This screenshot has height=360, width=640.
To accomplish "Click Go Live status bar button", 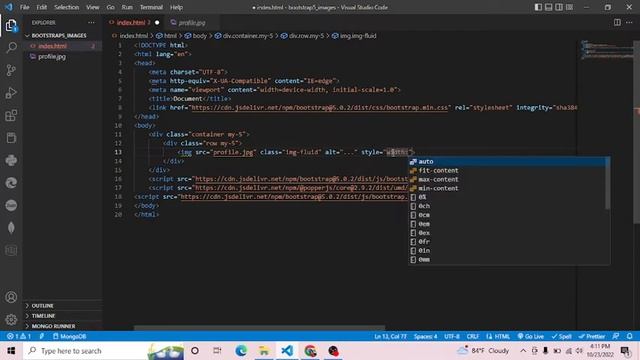I will pyautogui.click(x=531, y=336).
